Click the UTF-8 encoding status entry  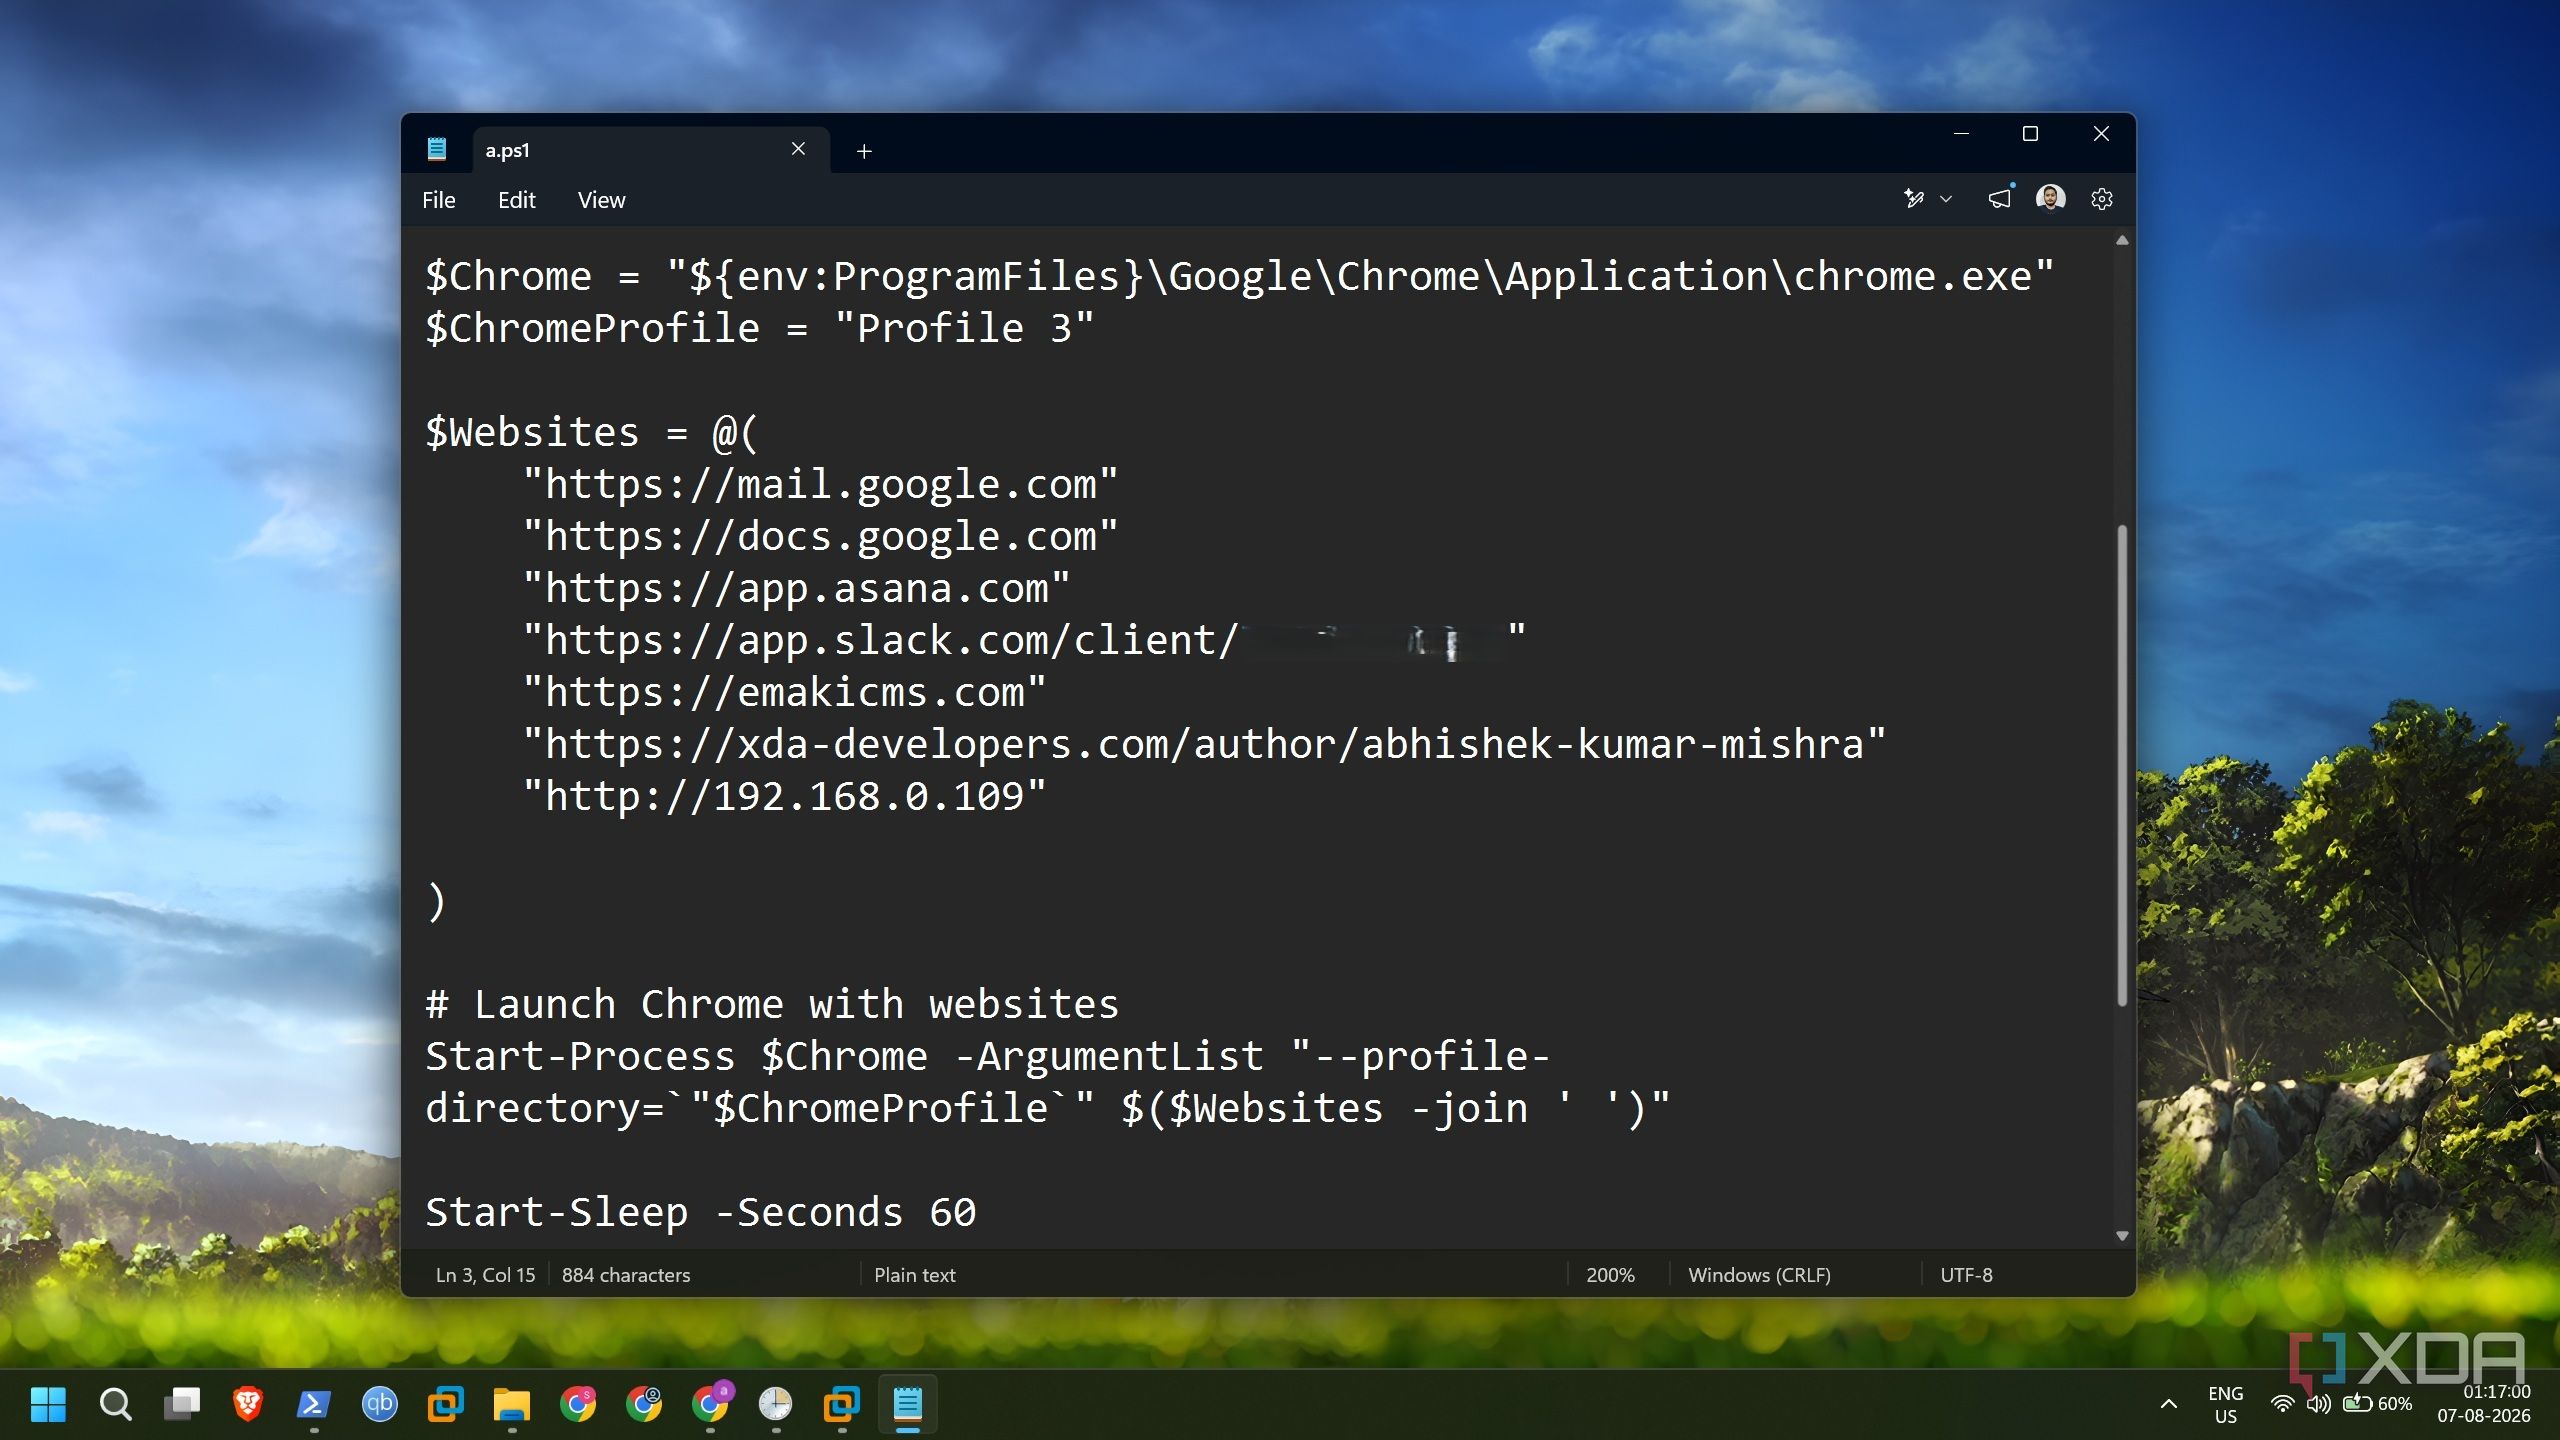click(x=1966, y=1275)
